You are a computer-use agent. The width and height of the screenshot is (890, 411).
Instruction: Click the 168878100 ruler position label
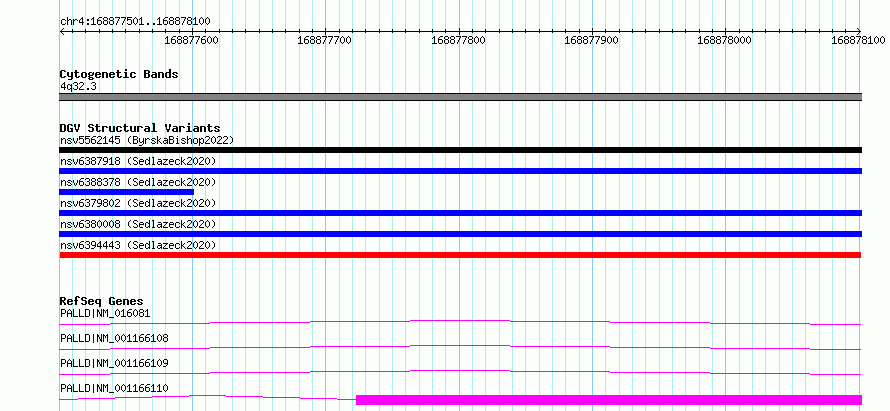click(858, 40)
